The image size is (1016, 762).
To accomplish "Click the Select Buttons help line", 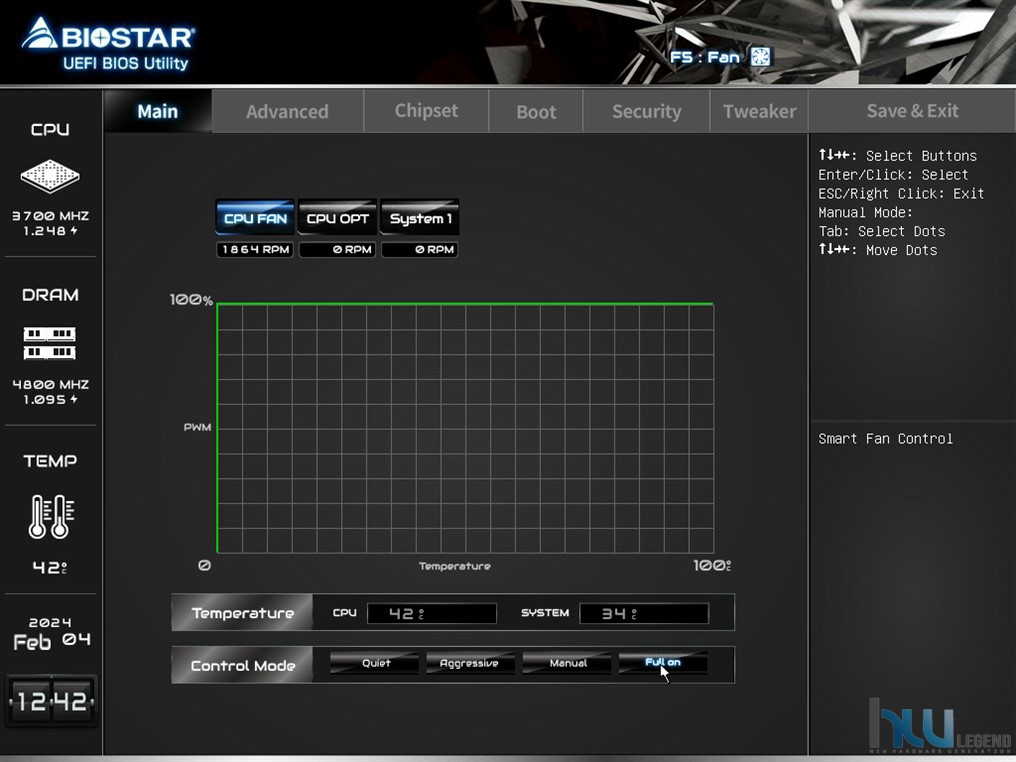I will point(897,156).
